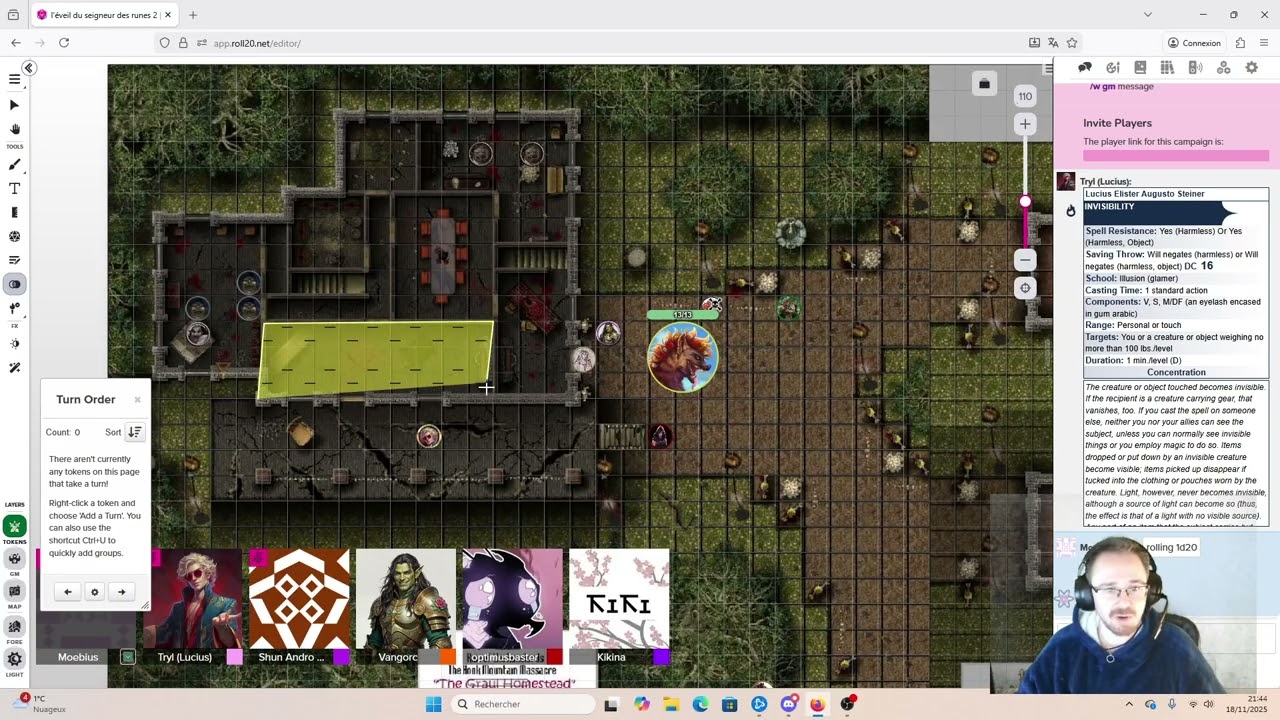Open the FX effects tool
1280x720 pixels.
coord(14,344)
